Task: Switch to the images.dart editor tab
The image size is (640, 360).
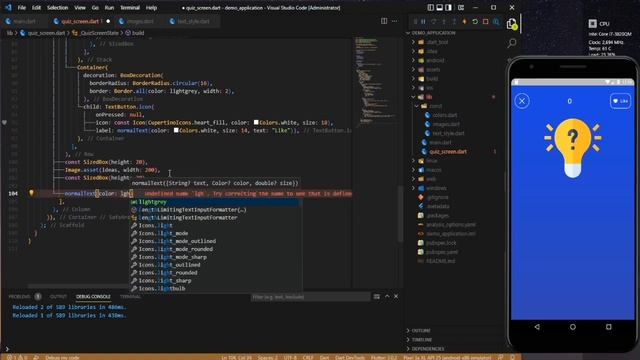Action: click(140, 21)
